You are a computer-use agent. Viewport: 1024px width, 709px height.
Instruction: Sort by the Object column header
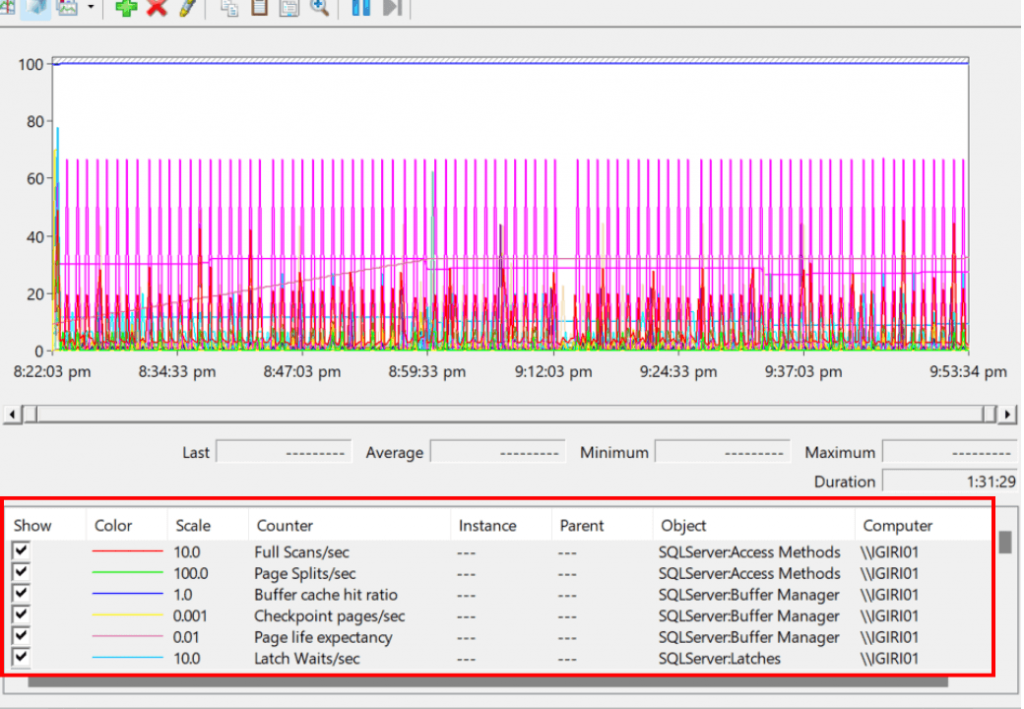[x=684, y=525]
